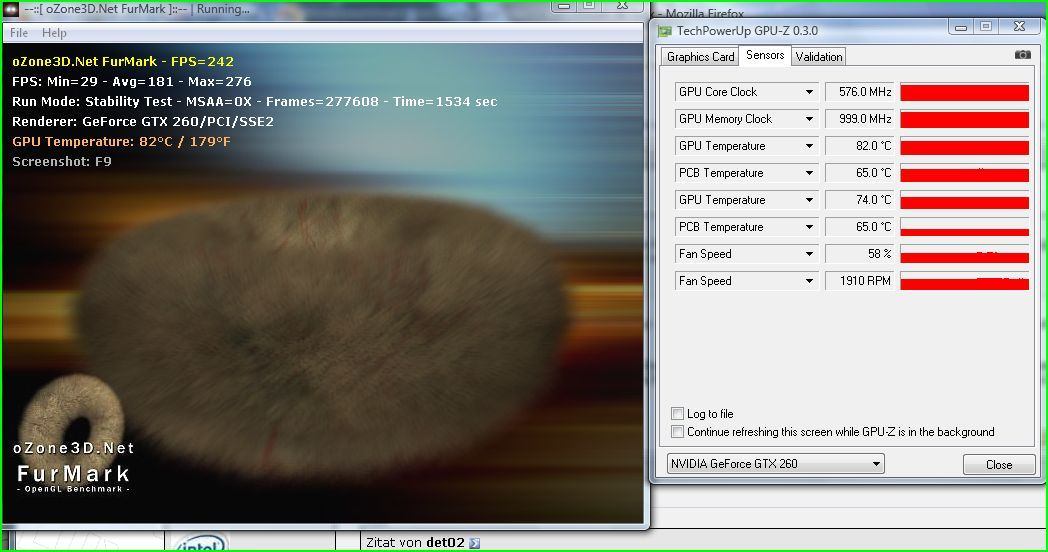This screenshot has height=552, width=1048.
Task: Open the File menu in FurMark
Action: click(x=19, y=33)
